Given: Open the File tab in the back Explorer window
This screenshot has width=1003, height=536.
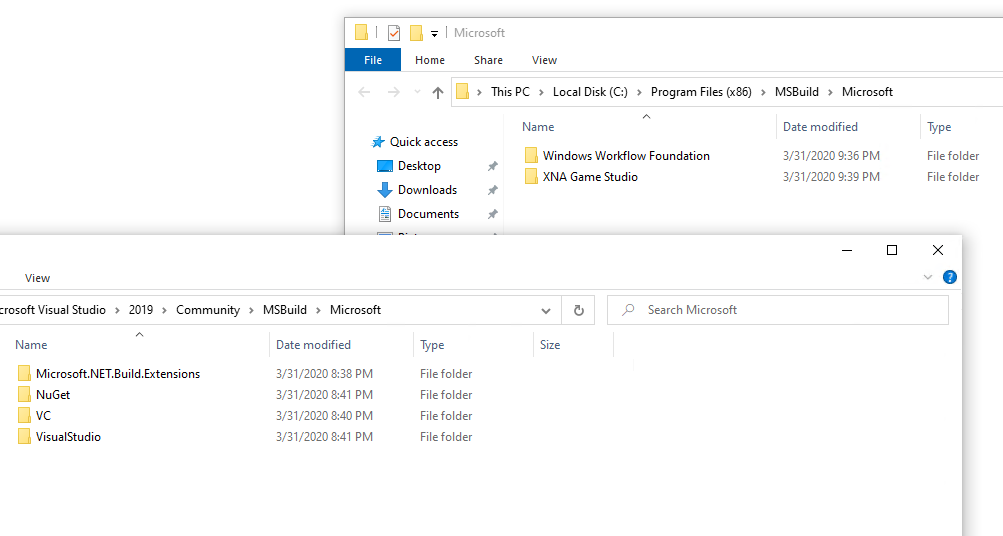Looking at the screenshot, I should [373, 60].
